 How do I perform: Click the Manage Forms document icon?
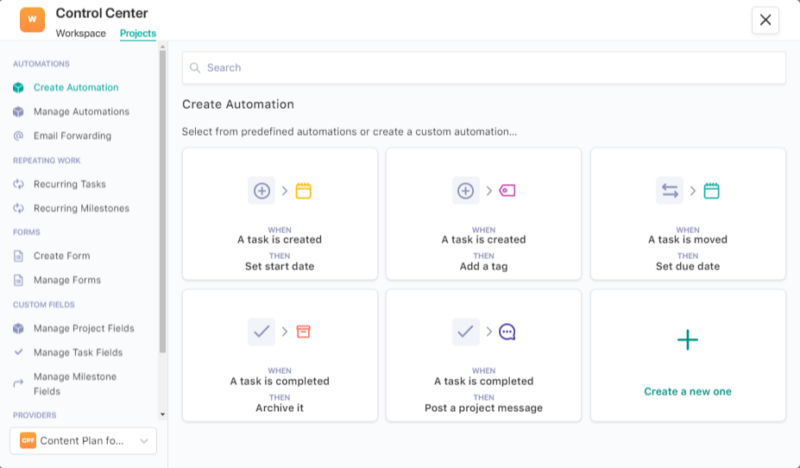tap(18, 280)
